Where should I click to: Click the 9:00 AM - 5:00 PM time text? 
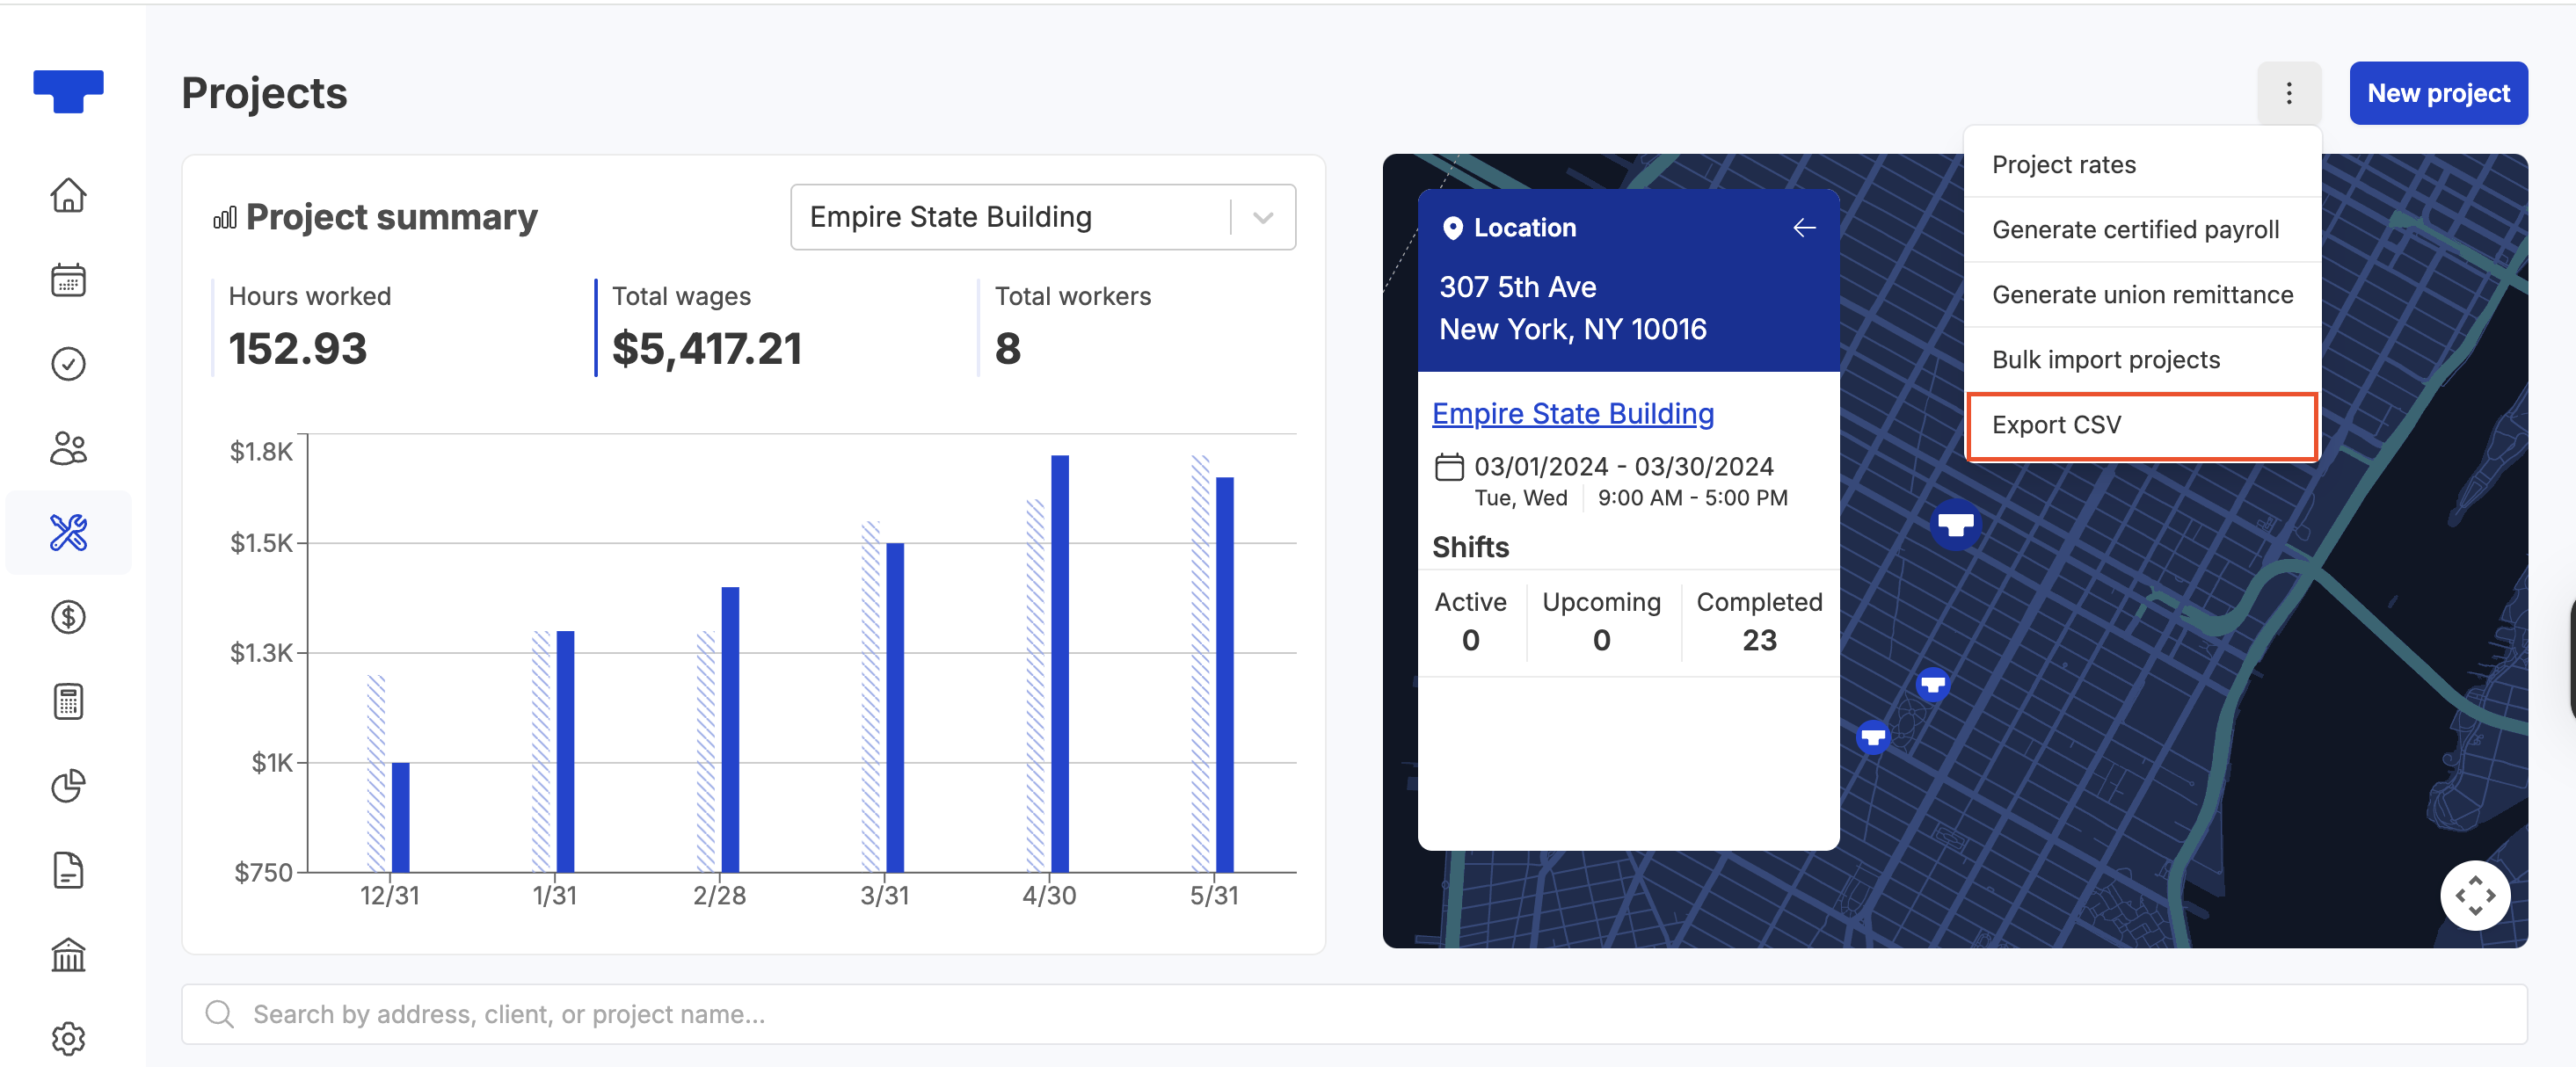pyautogui.click(x=1693, y=498)
